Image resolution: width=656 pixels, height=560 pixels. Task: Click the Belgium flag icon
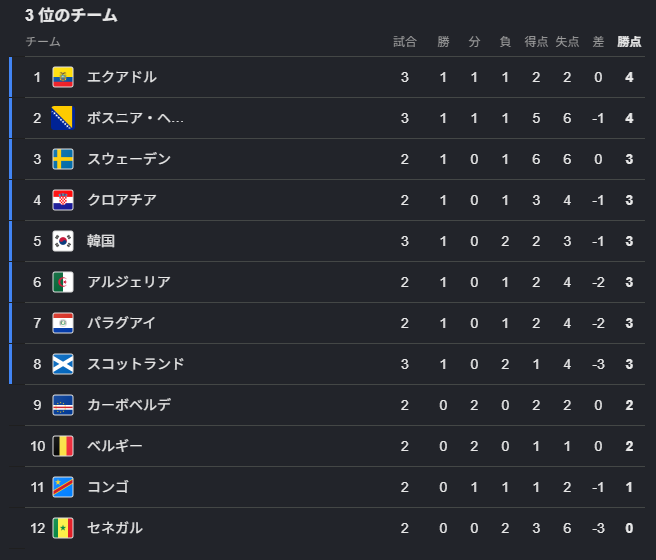click(x=63, y=446)
